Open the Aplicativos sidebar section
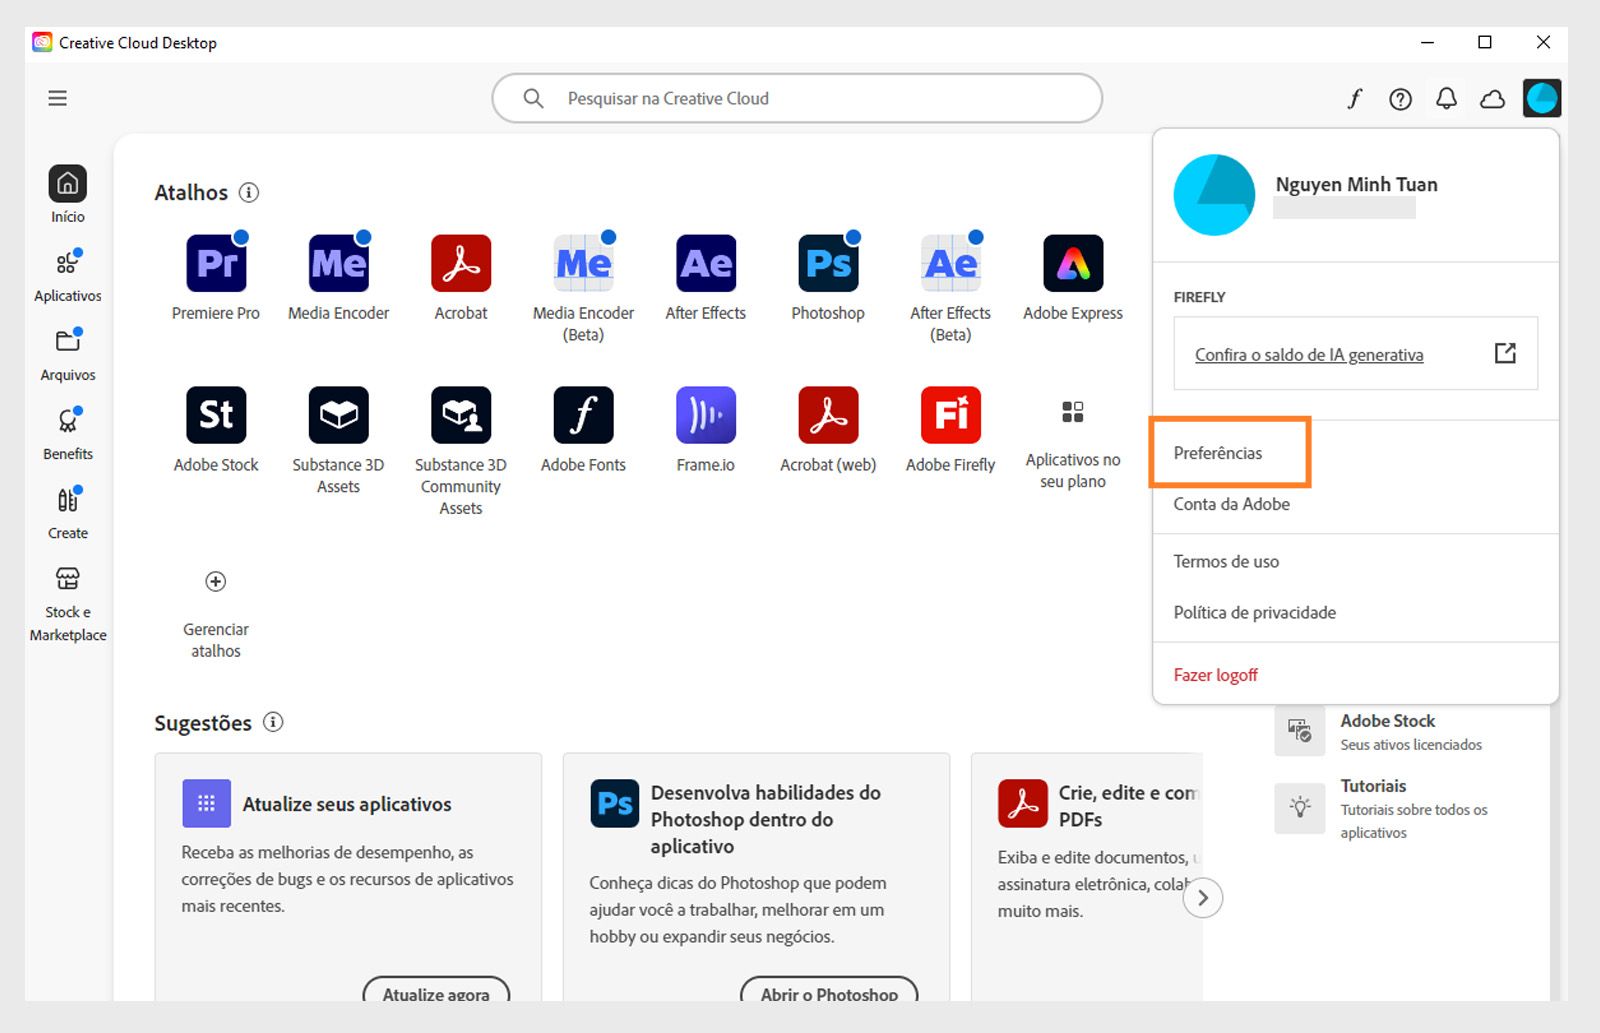 (x=67, y=270)
